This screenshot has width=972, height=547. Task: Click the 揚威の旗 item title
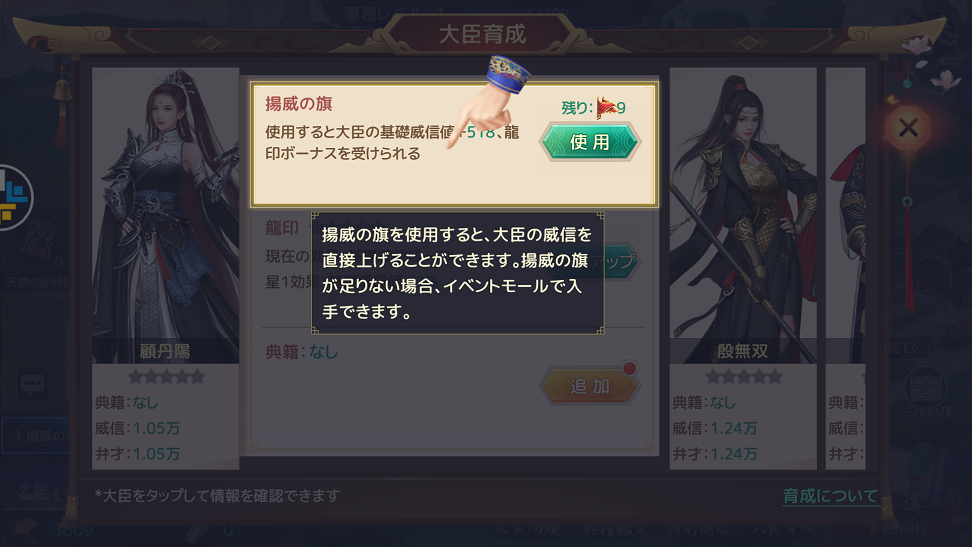tap(299, 104)
